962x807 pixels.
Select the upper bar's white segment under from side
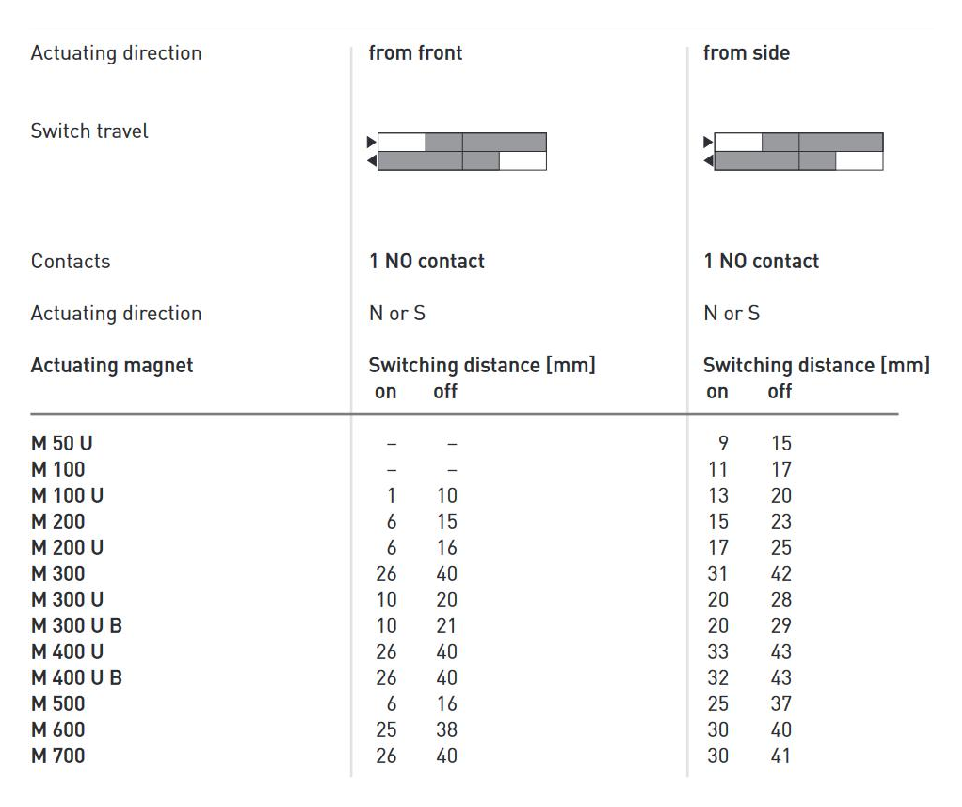coord(739,142)
